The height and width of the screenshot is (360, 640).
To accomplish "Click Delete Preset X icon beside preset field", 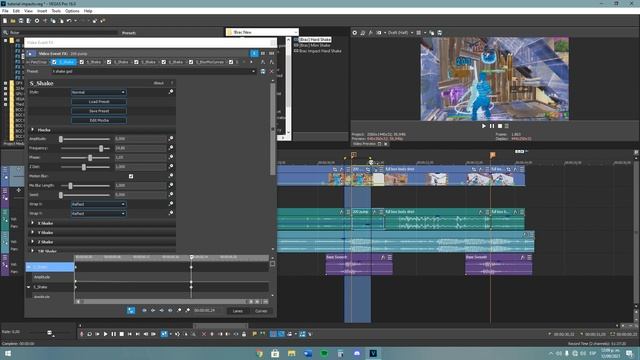I will [271, 71].
